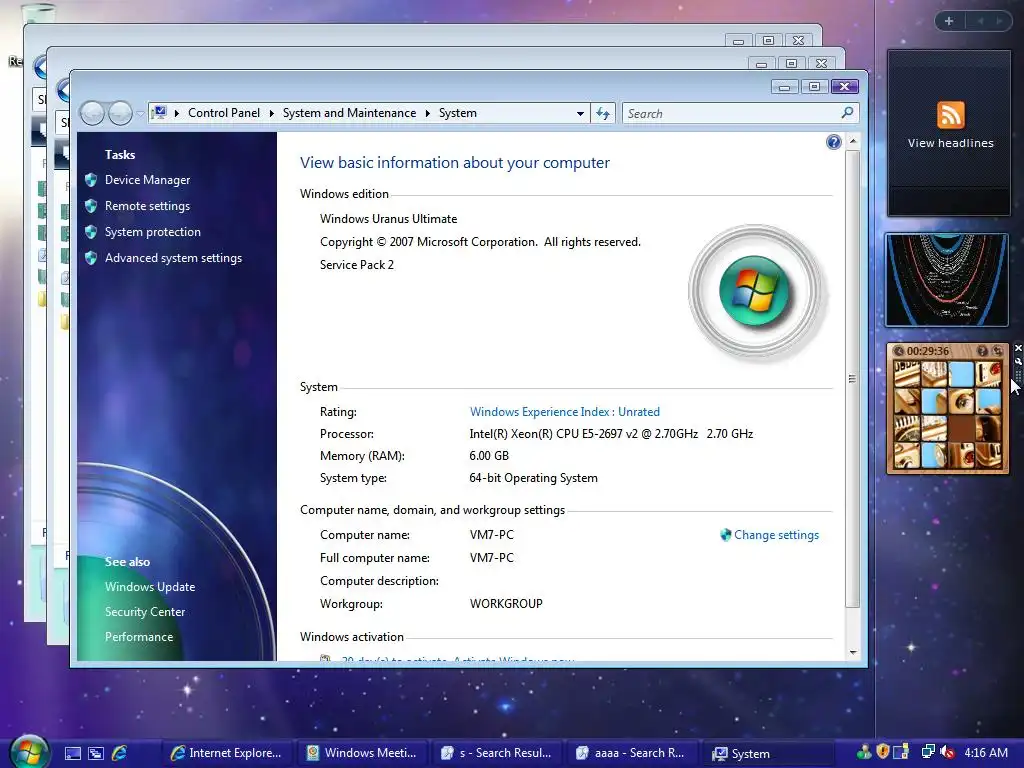Open System protection task link

pos(153,232)
